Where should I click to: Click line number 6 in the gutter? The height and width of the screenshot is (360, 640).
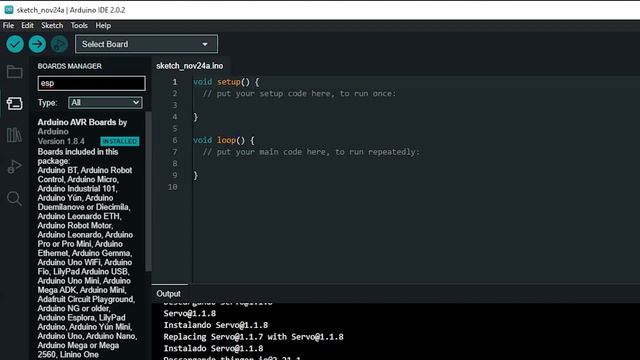click(175, 140)
